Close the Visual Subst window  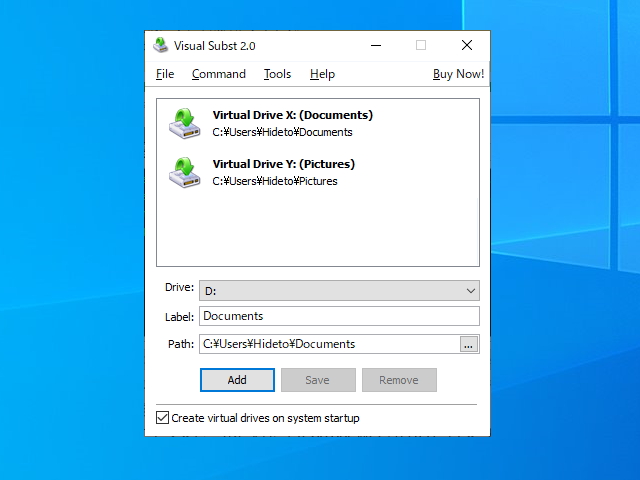(x=467, y=45)
